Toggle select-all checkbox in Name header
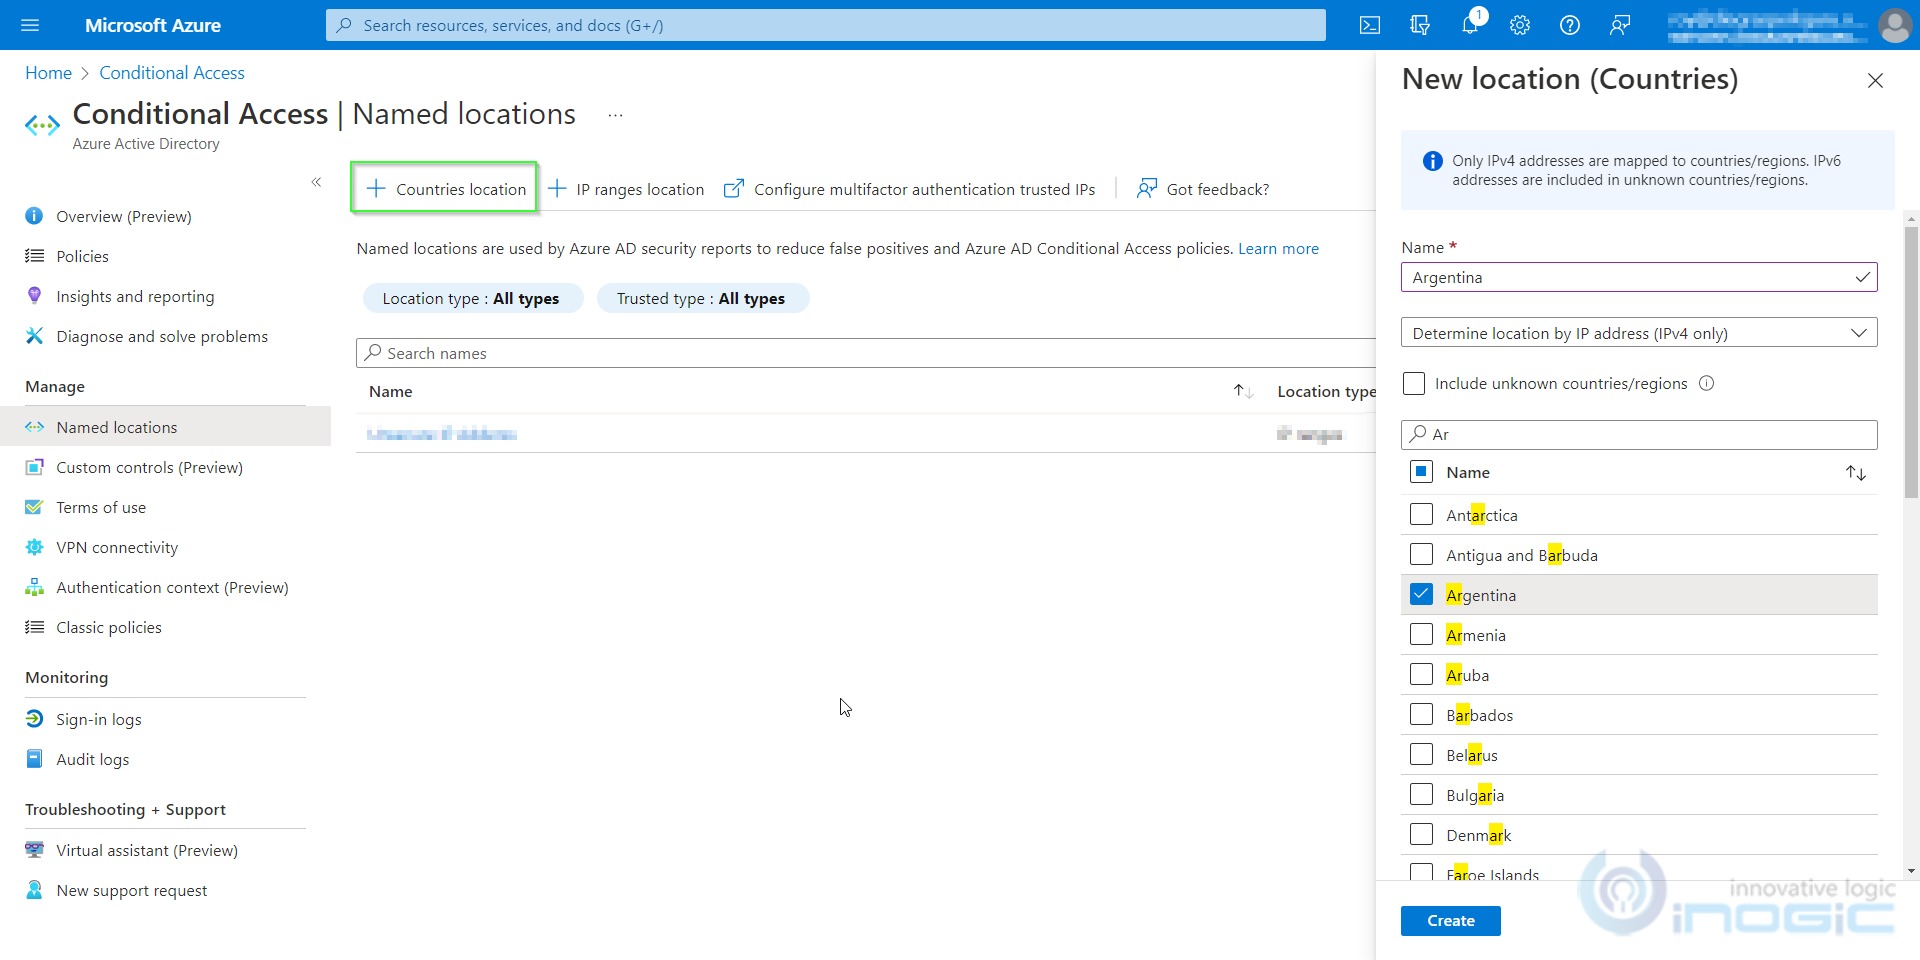 pos(1421,471)
